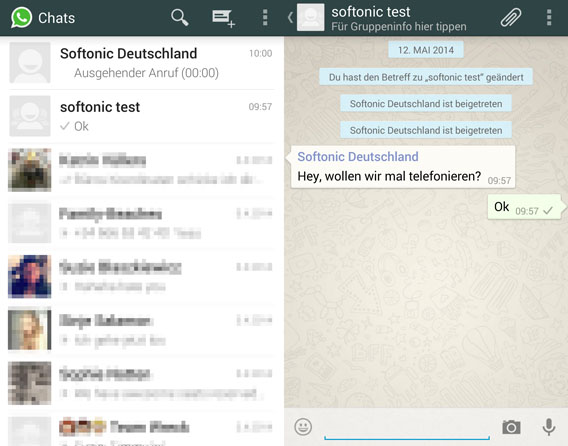Go back using the chat header arrow
Image resolution: width=568 pixels, height=446 pixels.
coord(290,17)
